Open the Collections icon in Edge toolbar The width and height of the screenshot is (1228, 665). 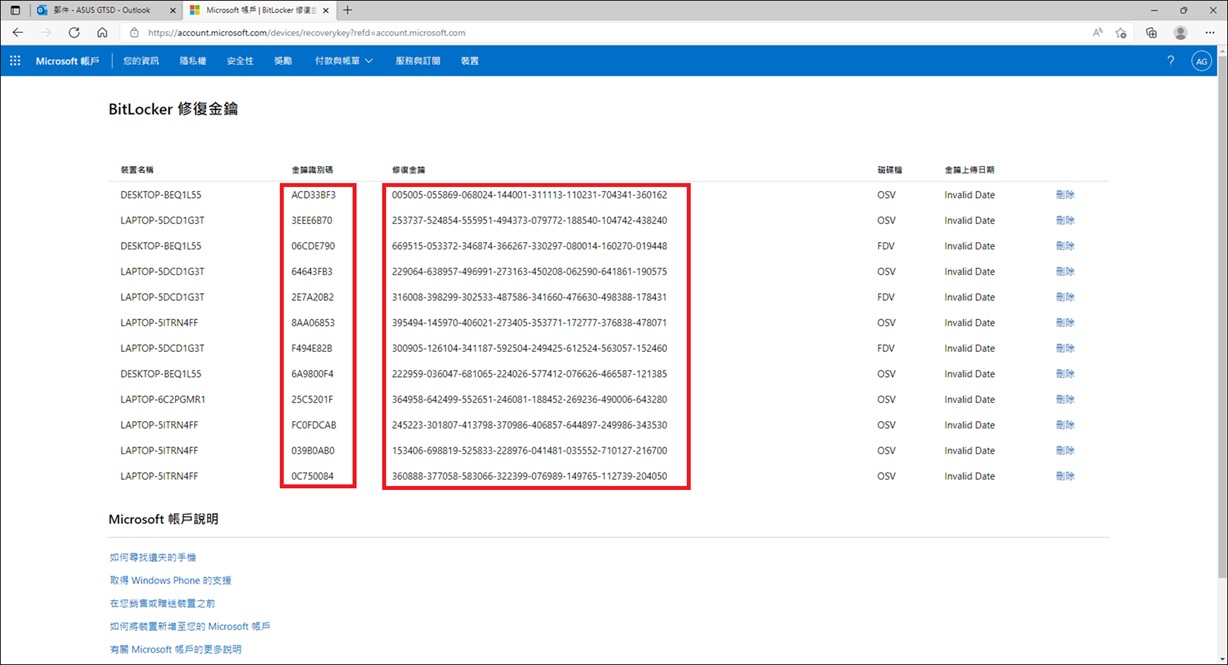1151,32
